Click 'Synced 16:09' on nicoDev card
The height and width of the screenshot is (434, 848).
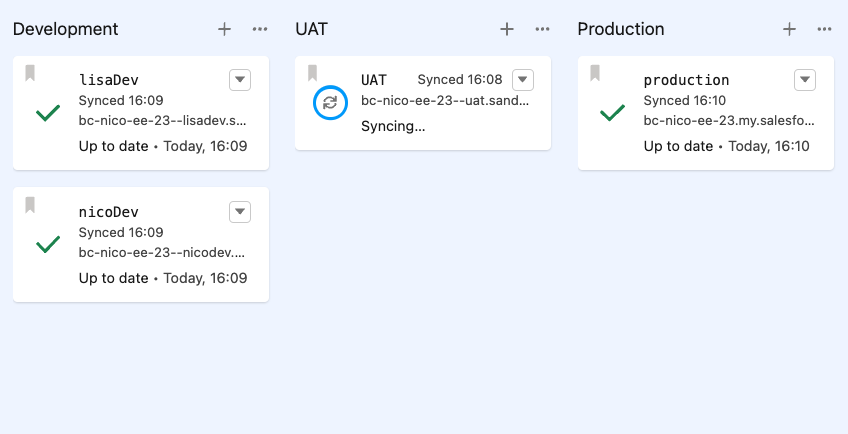pyautogui.click(x=121, y=233)
